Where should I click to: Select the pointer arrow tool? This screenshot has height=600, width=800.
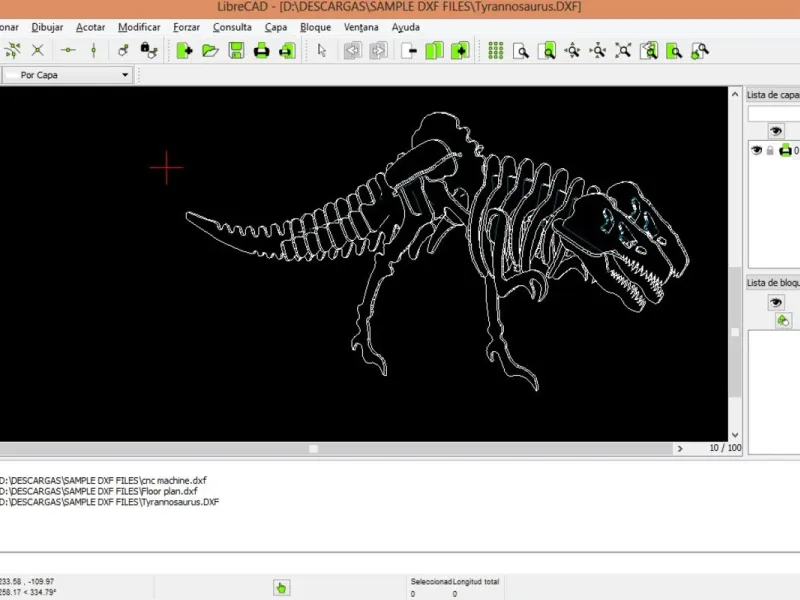321,51
